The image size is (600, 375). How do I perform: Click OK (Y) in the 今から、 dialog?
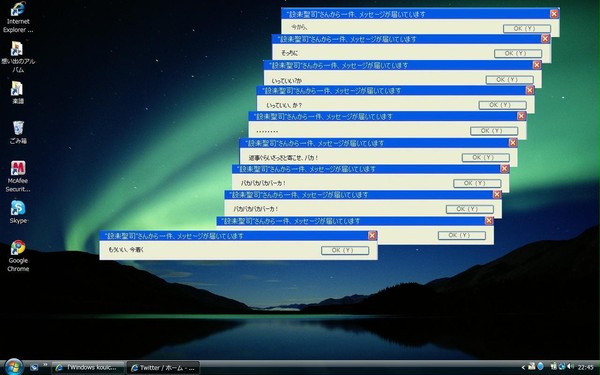point(527,28)
